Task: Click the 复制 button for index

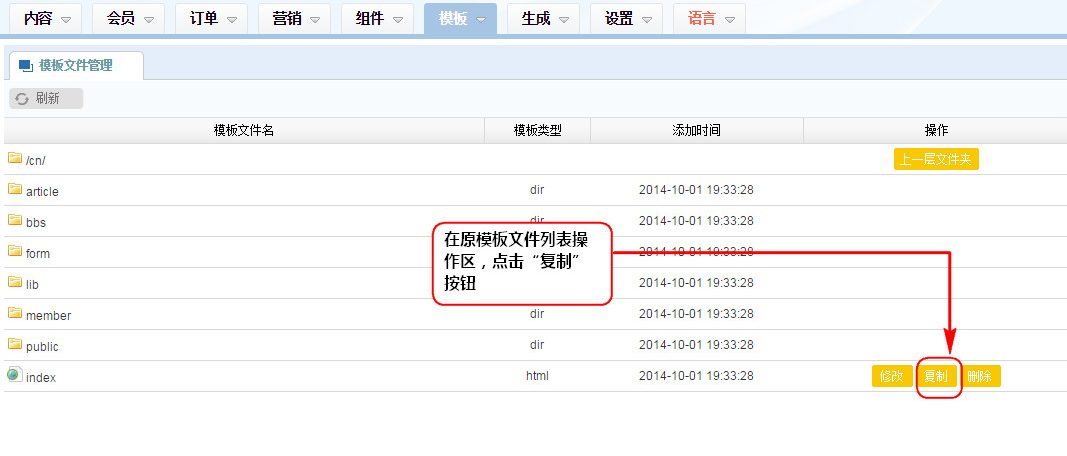Action: tap(936, 376)
